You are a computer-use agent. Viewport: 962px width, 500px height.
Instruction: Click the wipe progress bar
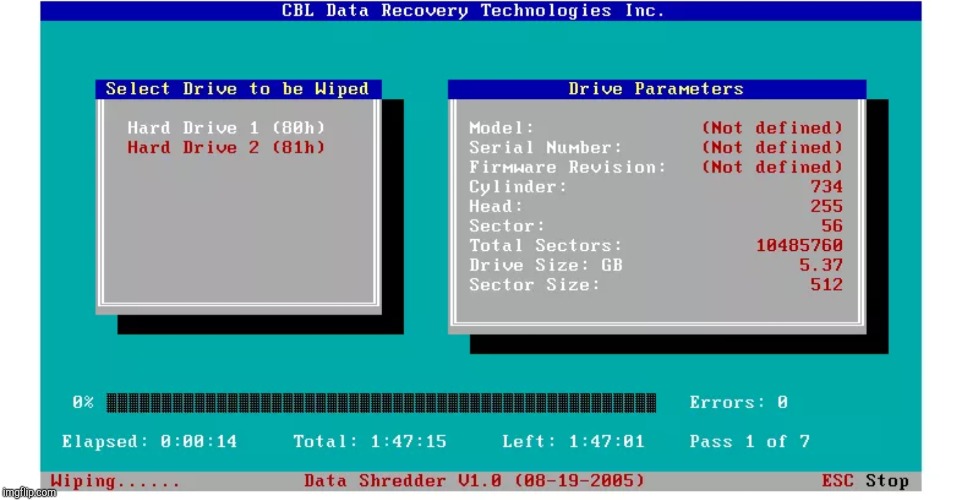point(381,402)
